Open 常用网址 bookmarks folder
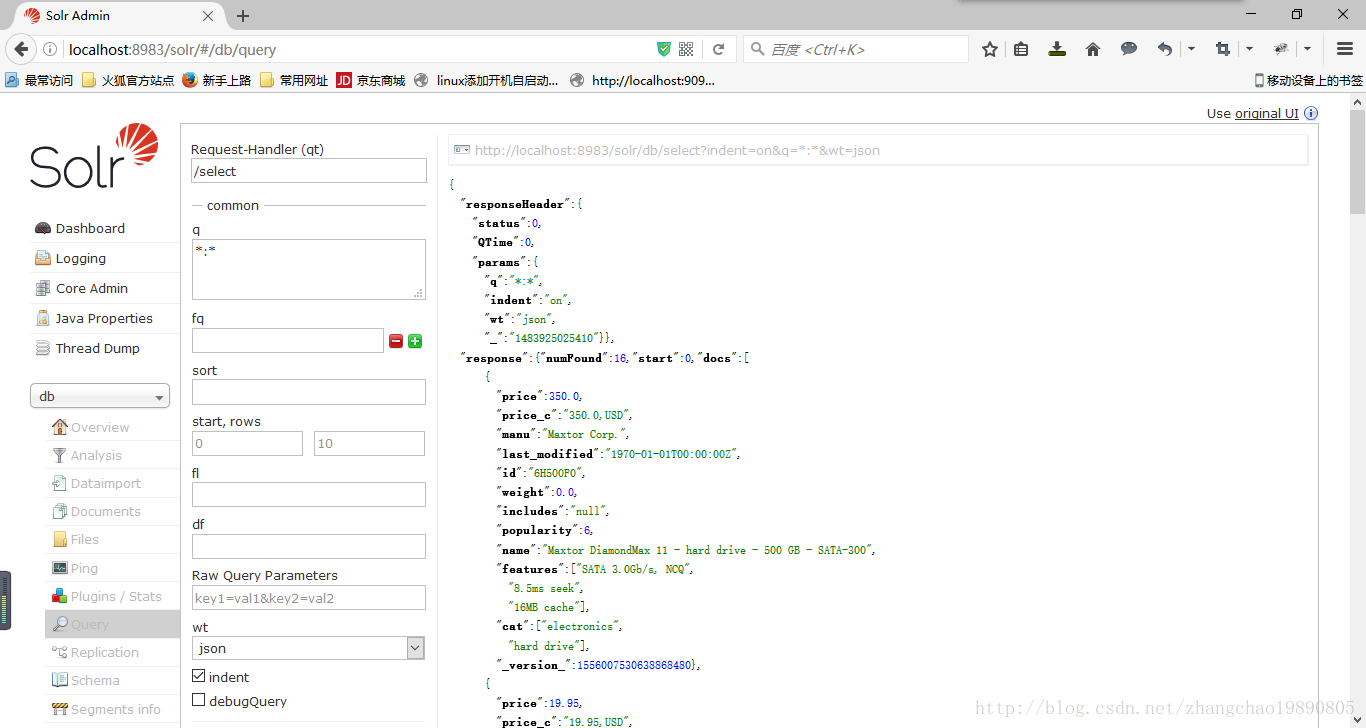The image size is (1366, 728). (x=294, y=80)
